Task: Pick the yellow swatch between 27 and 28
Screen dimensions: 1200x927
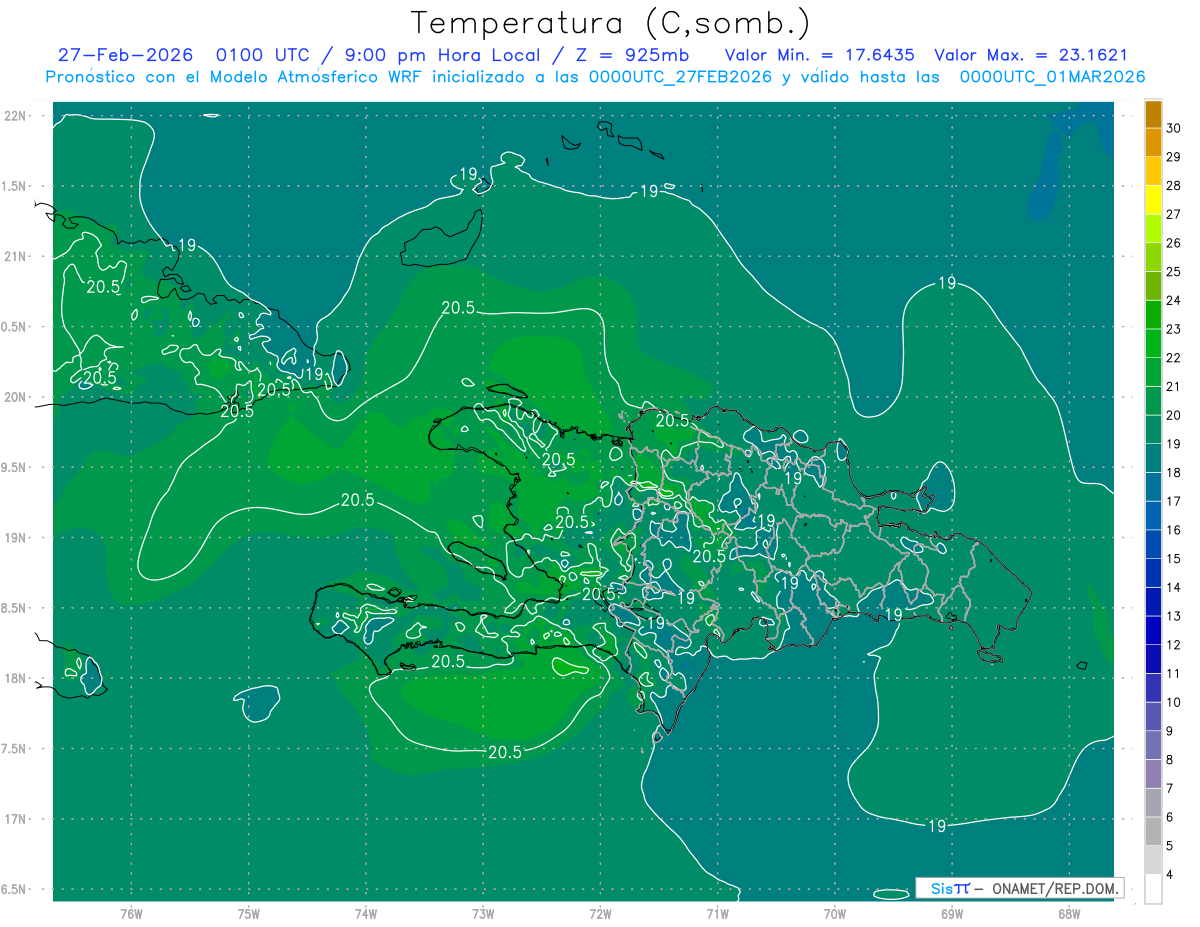Action: [1153, 199]
